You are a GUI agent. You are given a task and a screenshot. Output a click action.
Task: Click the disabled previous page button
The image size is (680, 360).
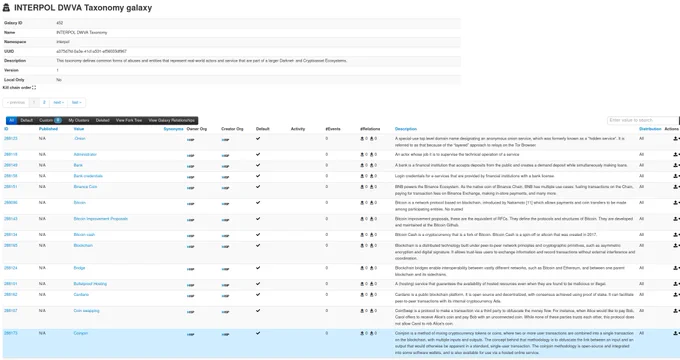[x=16, y=102]
